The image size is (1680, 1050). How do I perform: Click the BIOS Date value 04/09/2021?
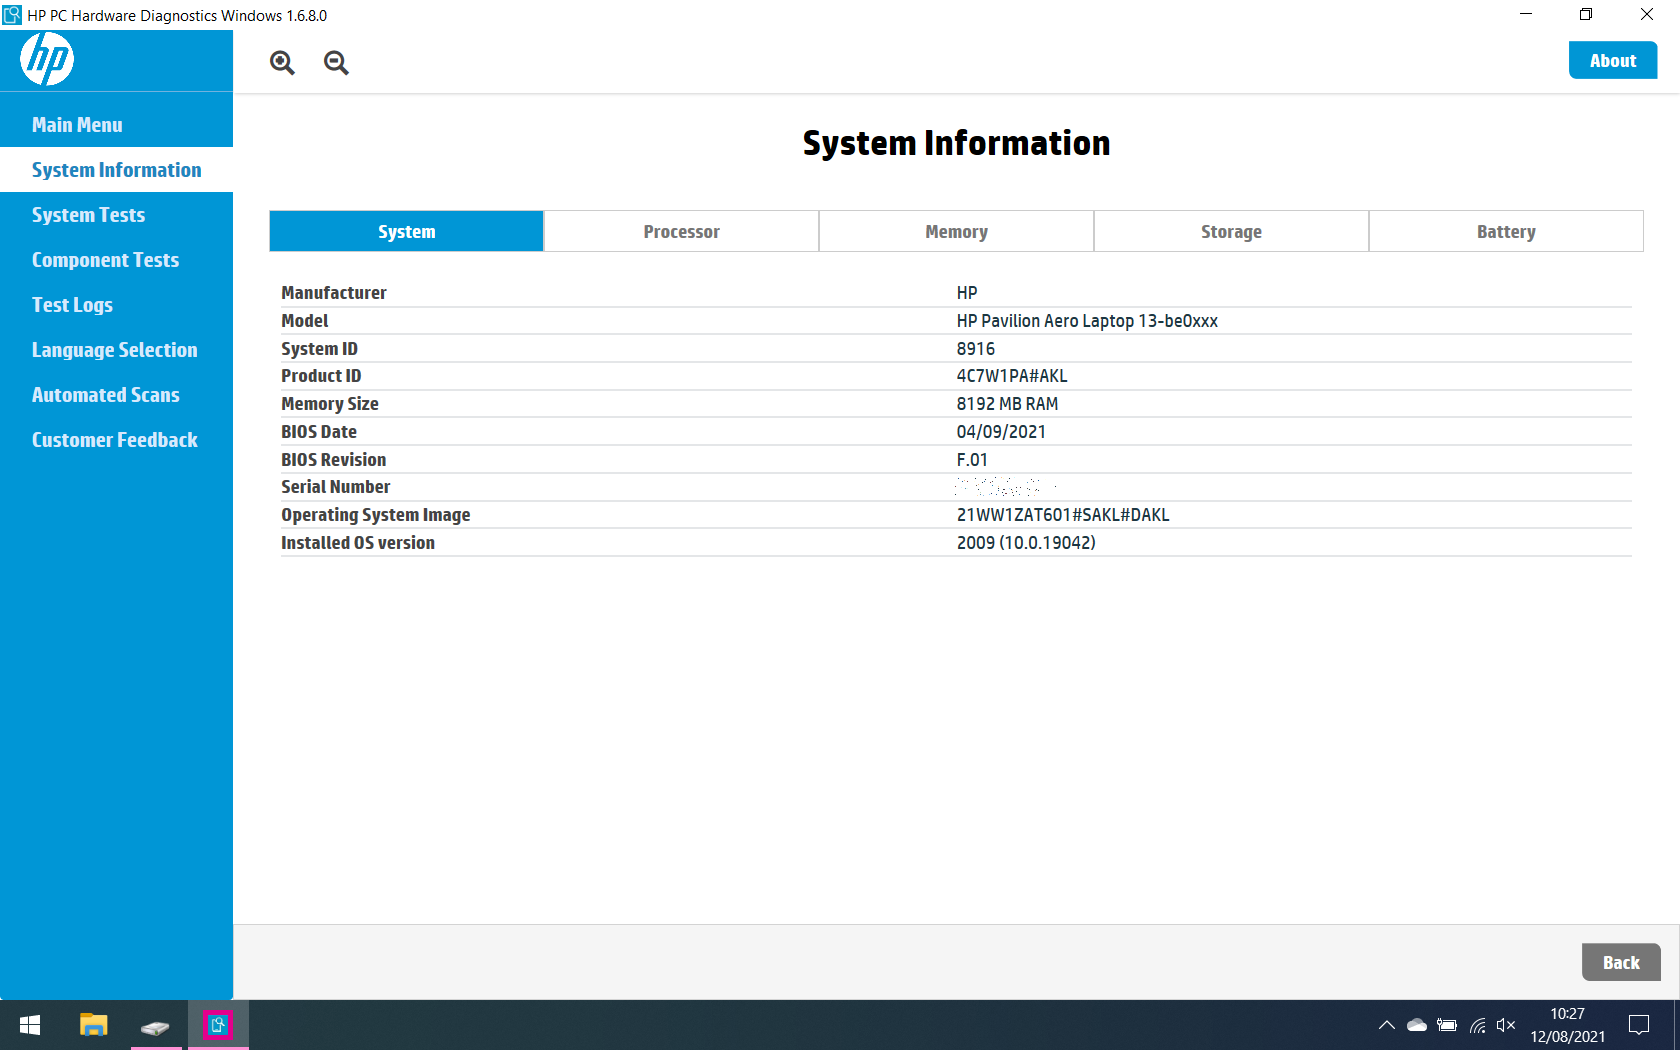click(1001, 432)
